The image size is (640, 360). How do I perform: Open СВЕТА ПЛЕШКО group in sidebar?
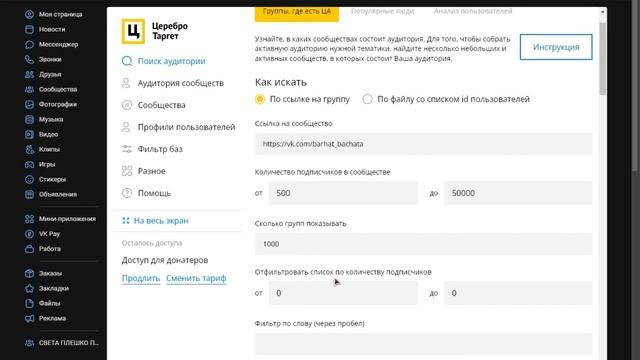click(62, 343)
